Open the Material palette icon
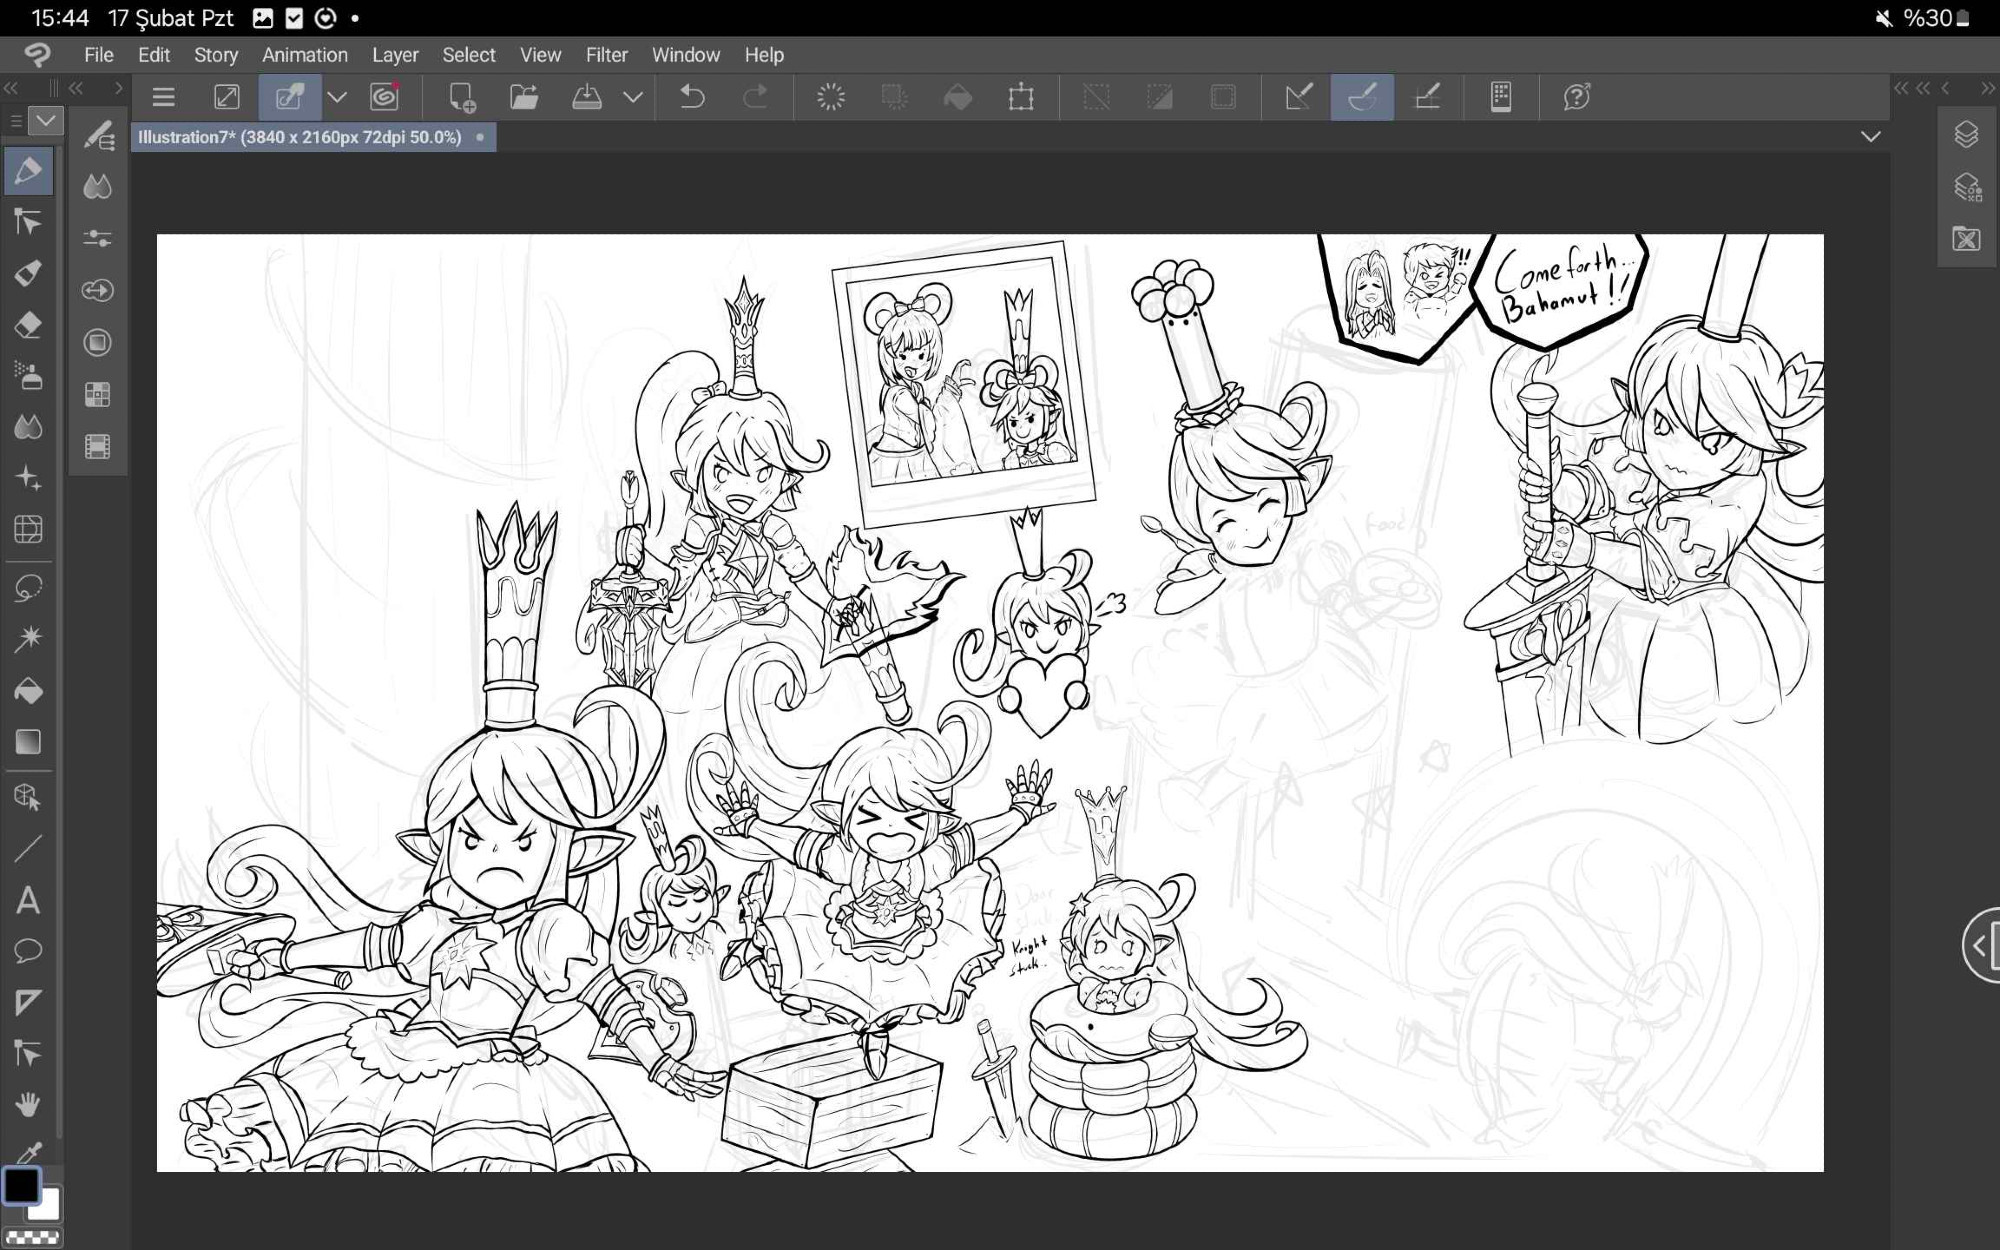2000x1250 pixels. 1966,239
